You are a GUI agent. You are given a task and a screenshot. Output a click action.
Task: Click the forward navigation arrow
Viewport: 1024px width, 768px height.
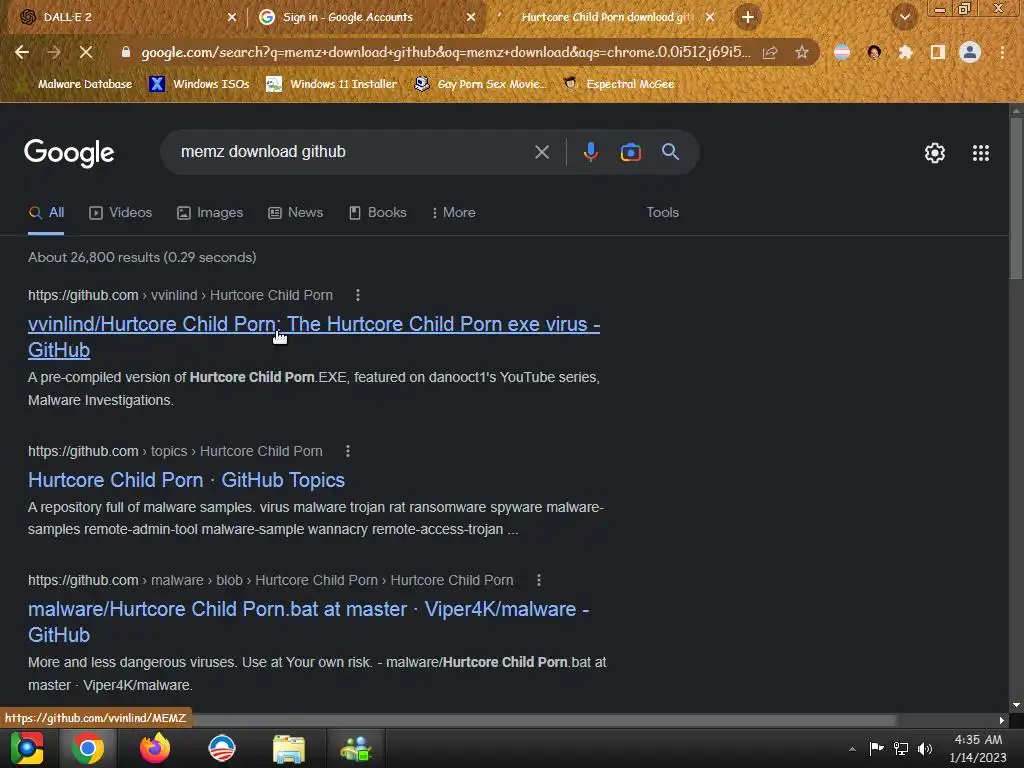pyautogui.click(x=54, y=52)
